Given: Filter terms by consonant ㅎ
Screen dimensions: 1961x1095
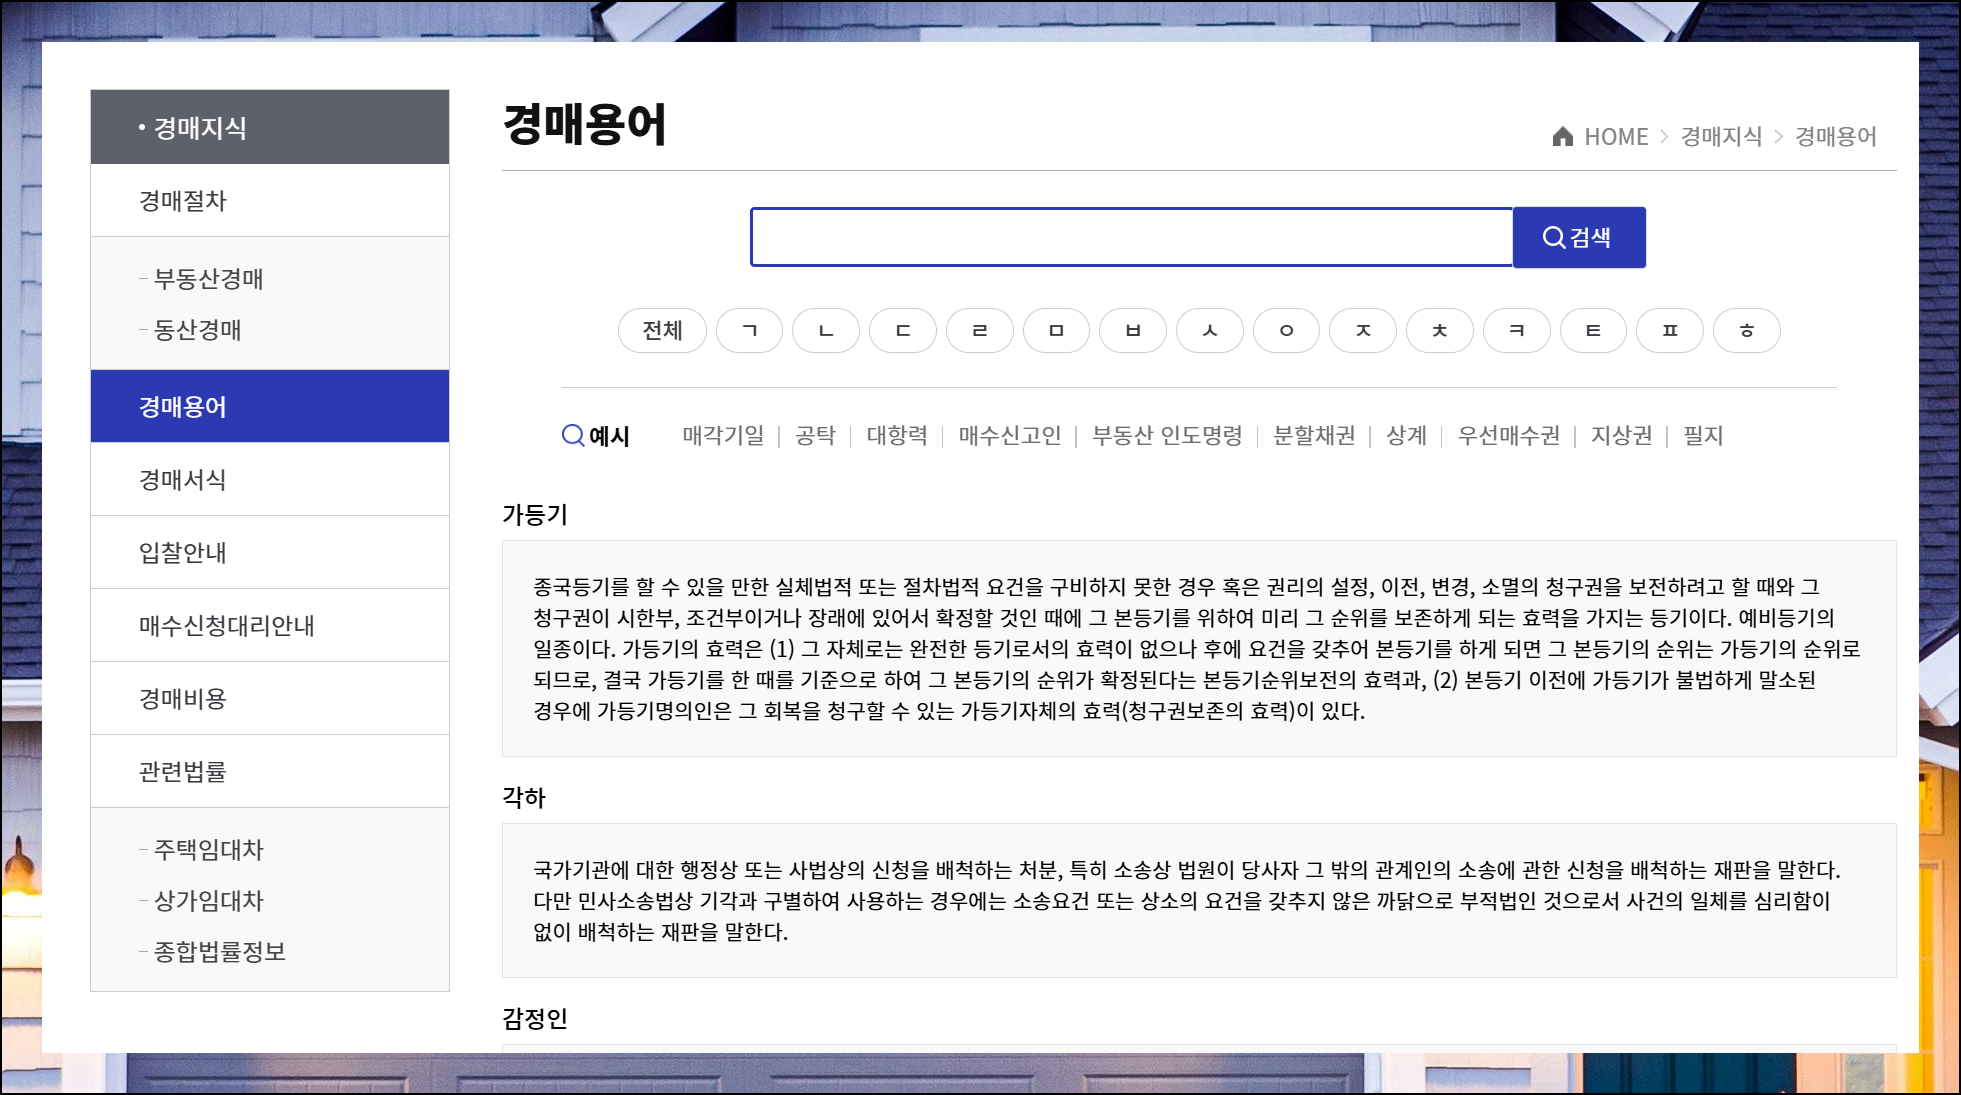Looking at the screenshot, I should (x=1746, y=331).
